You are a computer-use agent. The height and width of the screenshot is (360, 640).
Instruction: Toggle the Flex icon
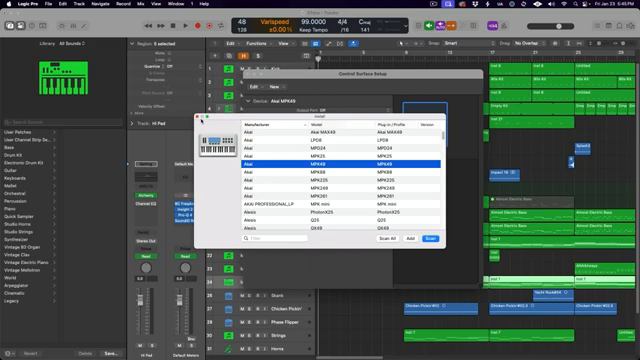click(340, 43)
